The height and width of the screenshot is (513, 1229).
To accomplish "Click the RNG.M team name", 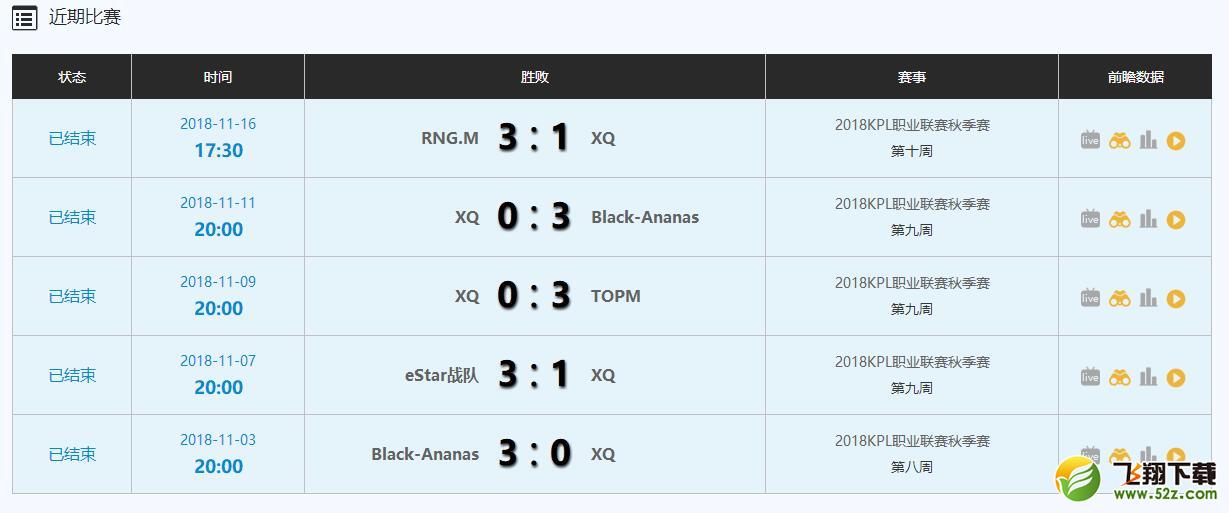I will coord(450,138).
